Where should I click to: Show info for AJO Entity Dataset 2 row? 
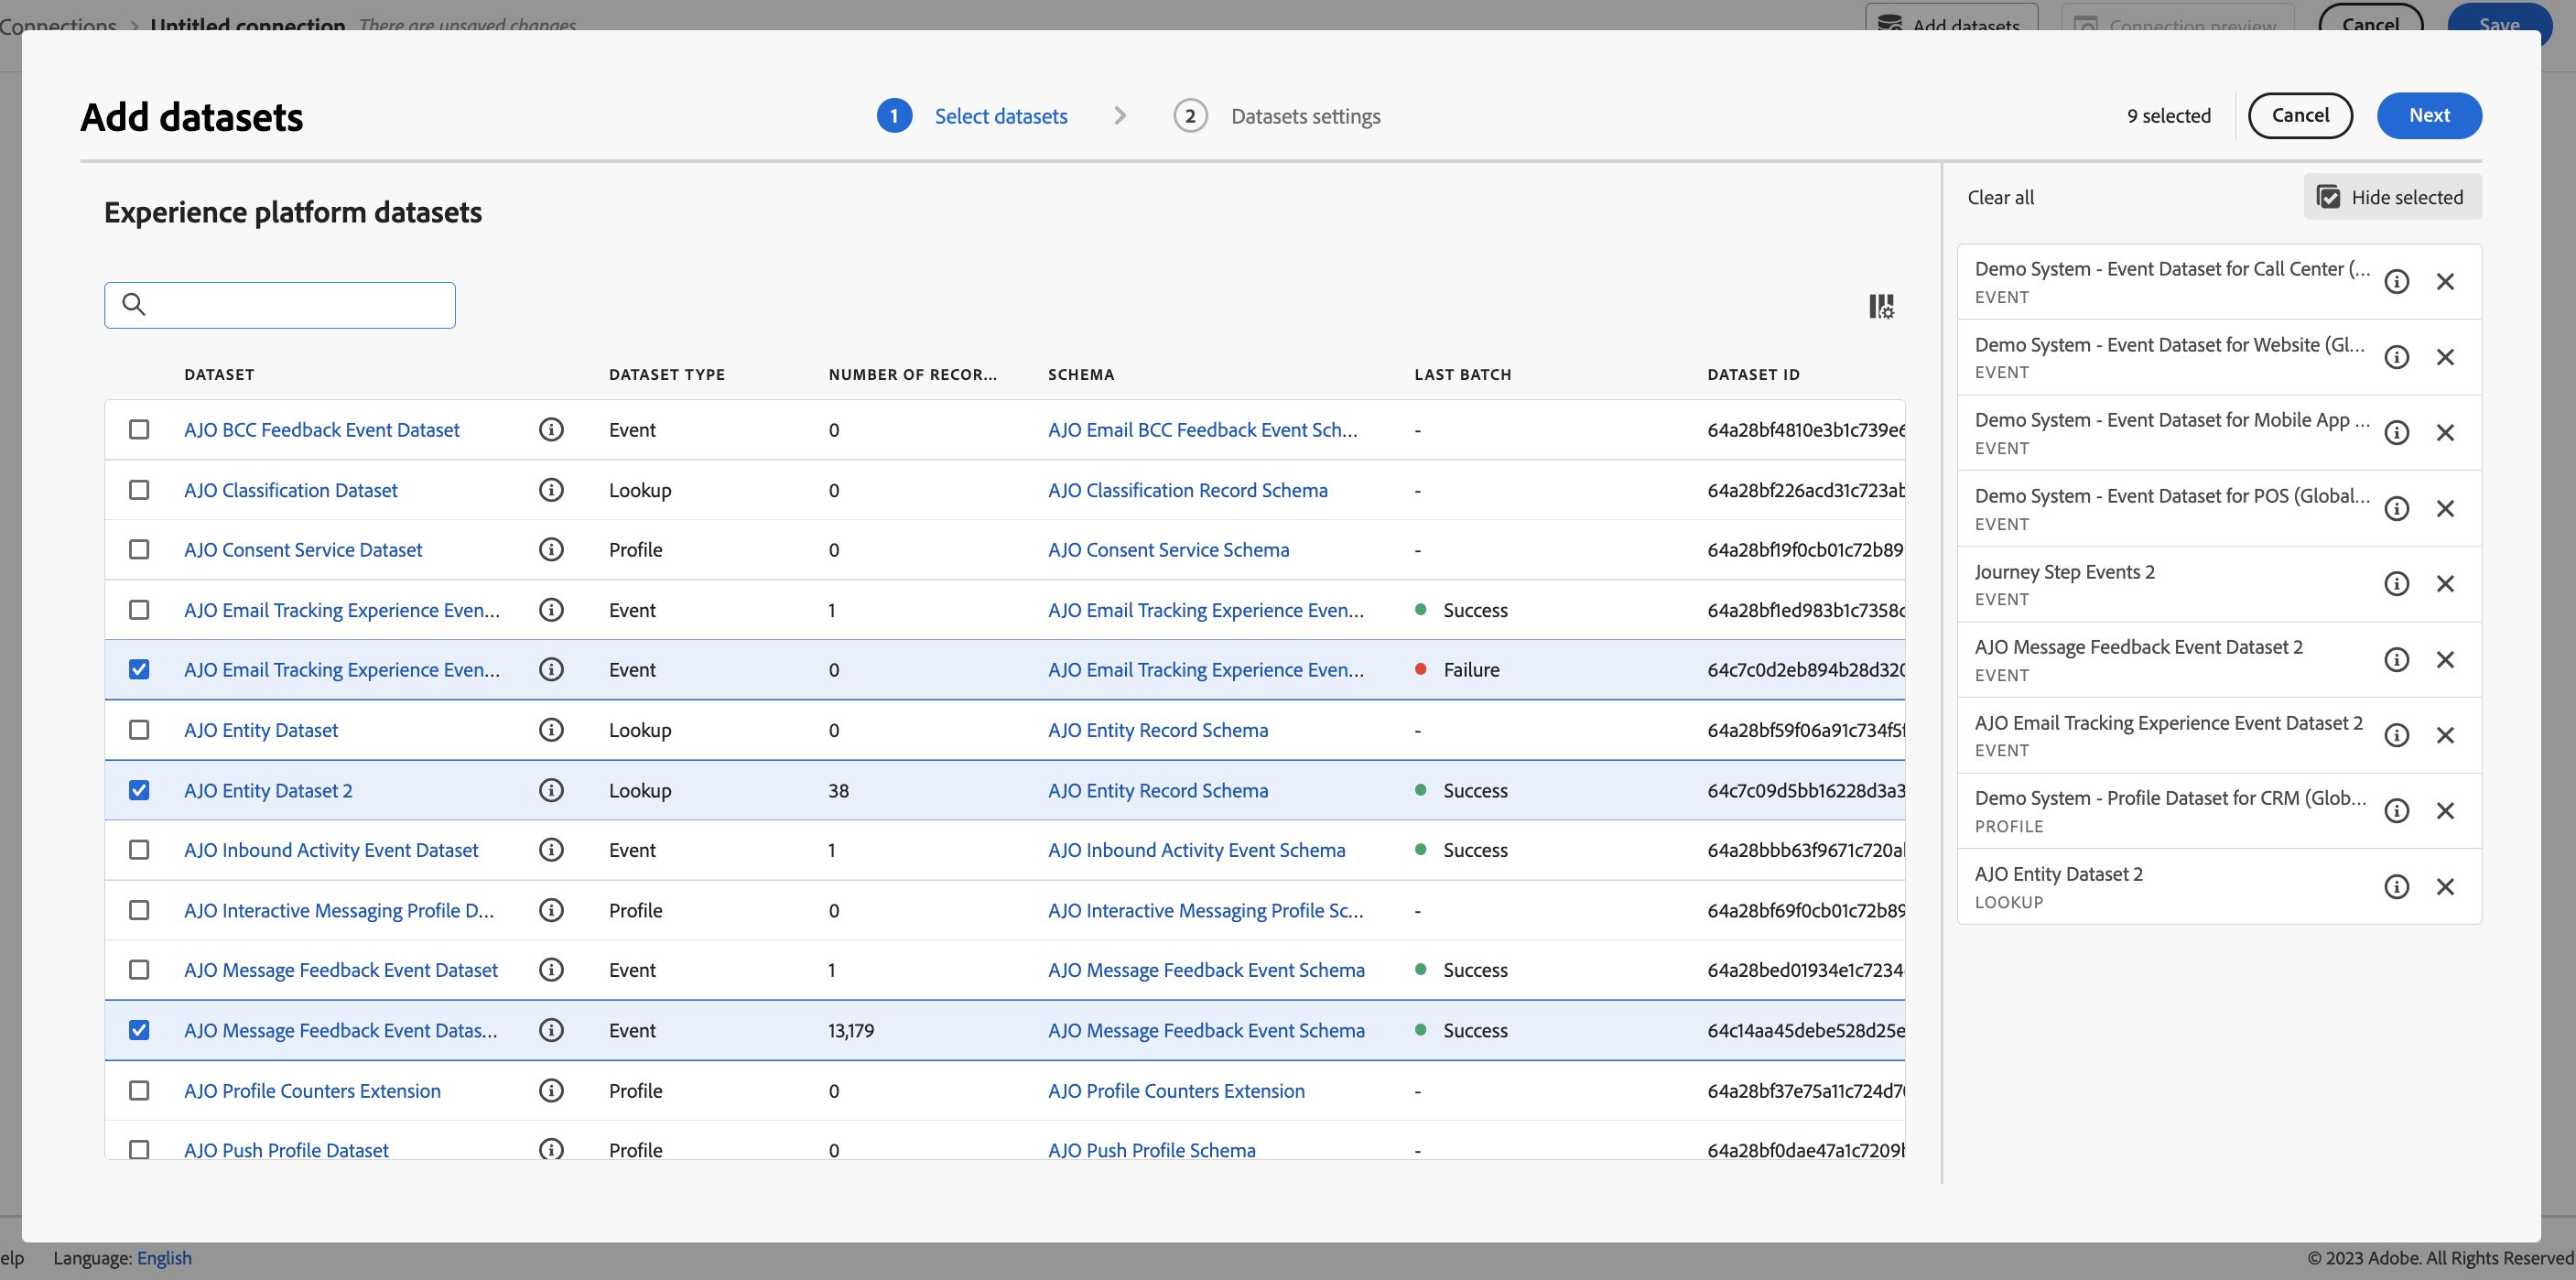point(551,790)
